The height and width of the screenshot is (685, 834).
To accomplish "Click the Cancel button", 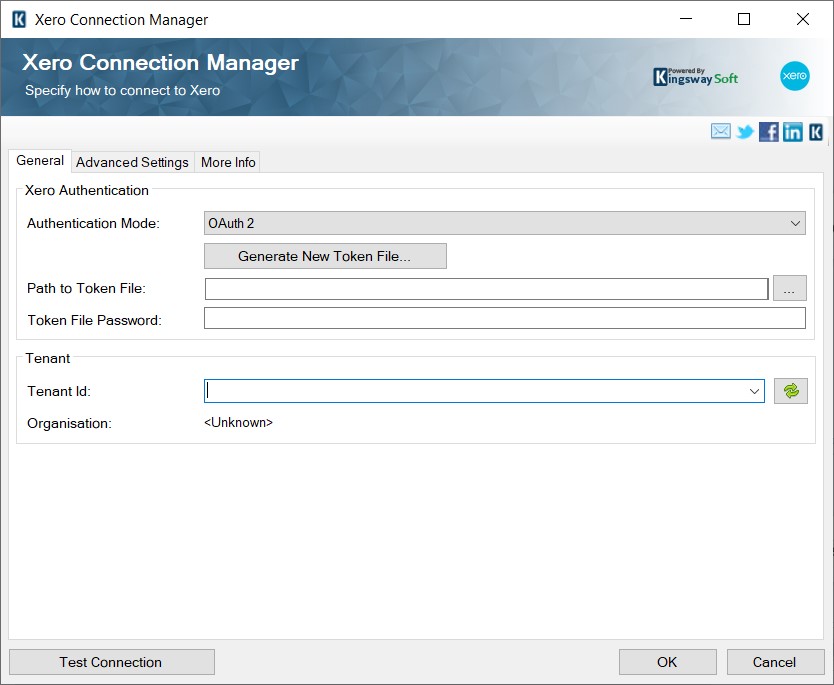I will click(775, 662).
